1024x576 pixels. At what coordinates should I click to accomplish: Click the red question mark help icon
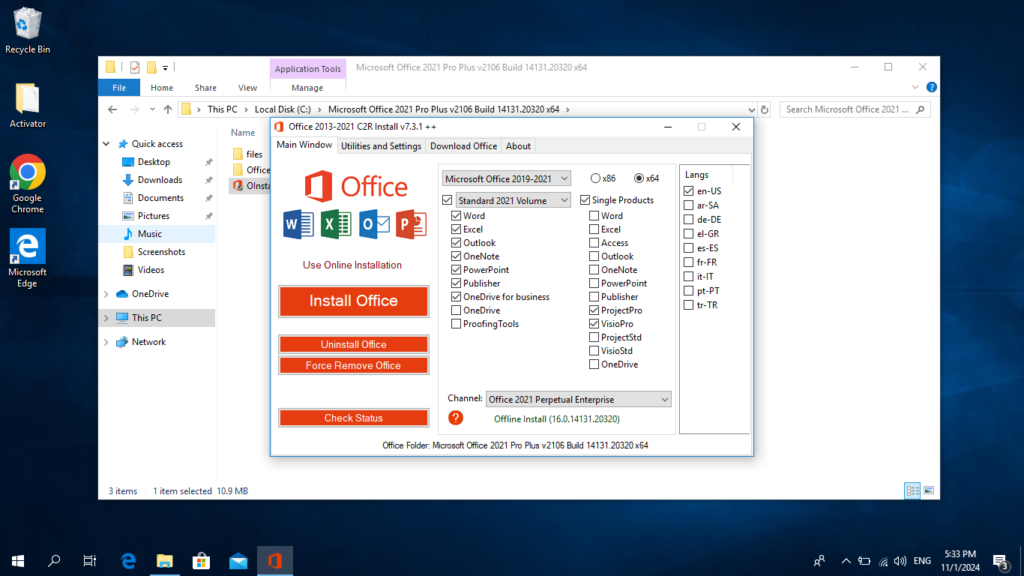click(x=455, y=418)
